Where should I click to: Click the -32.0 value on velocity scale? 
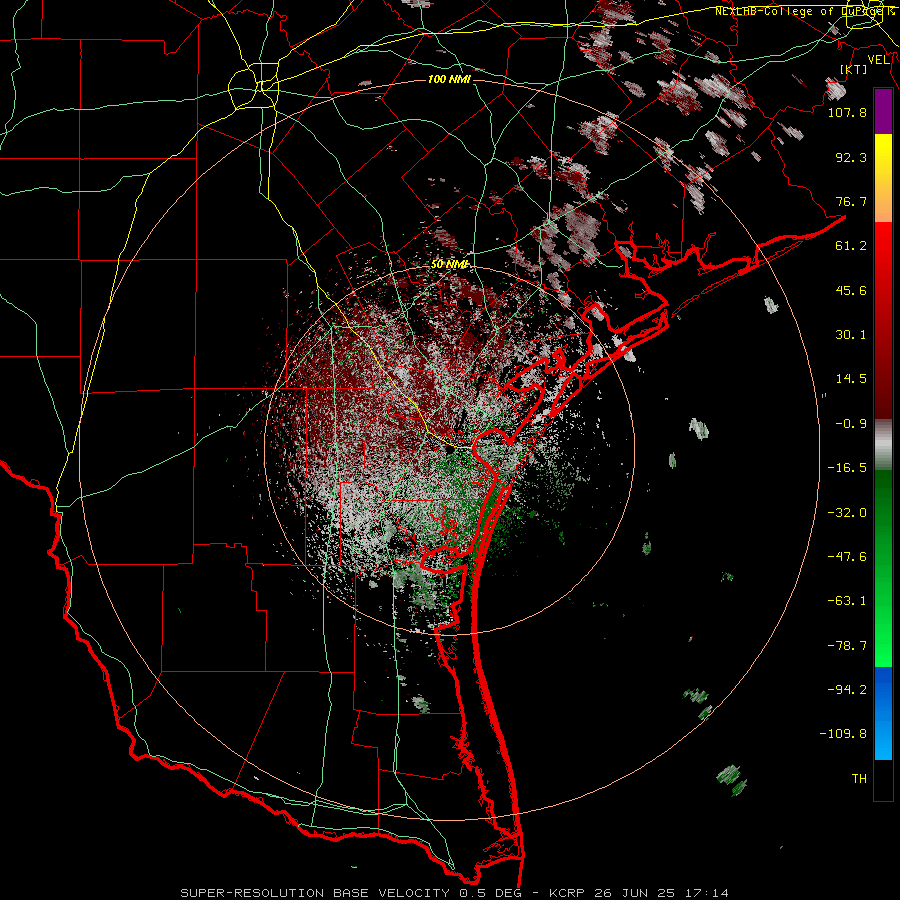[x=847, y=513]
